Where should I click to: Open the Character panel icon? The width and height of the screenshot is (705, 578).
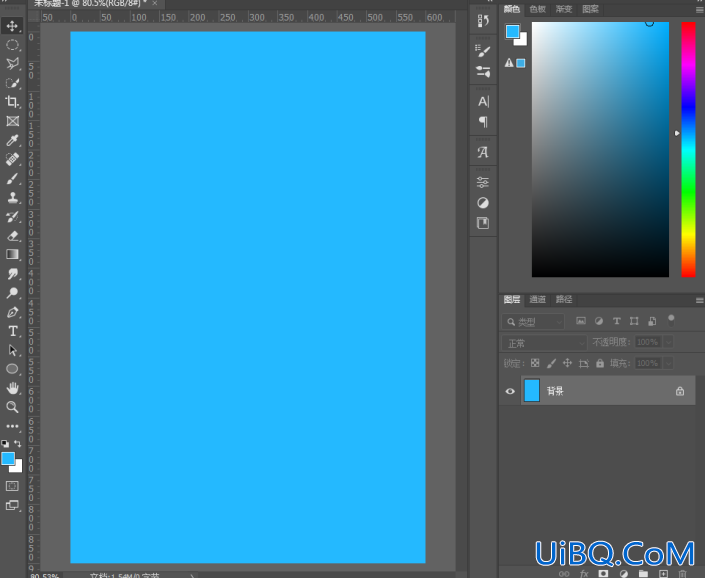pyautogui.click(x=483, y=102)
